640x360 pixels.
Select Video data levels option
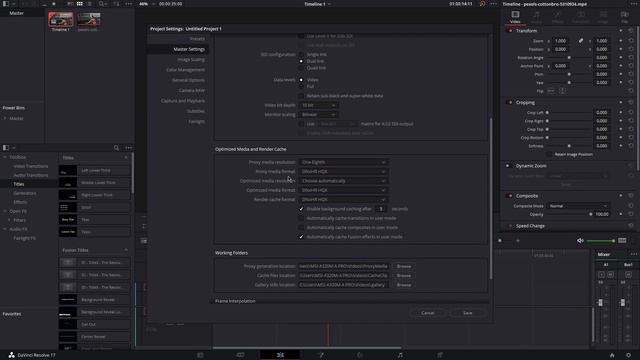301,80
